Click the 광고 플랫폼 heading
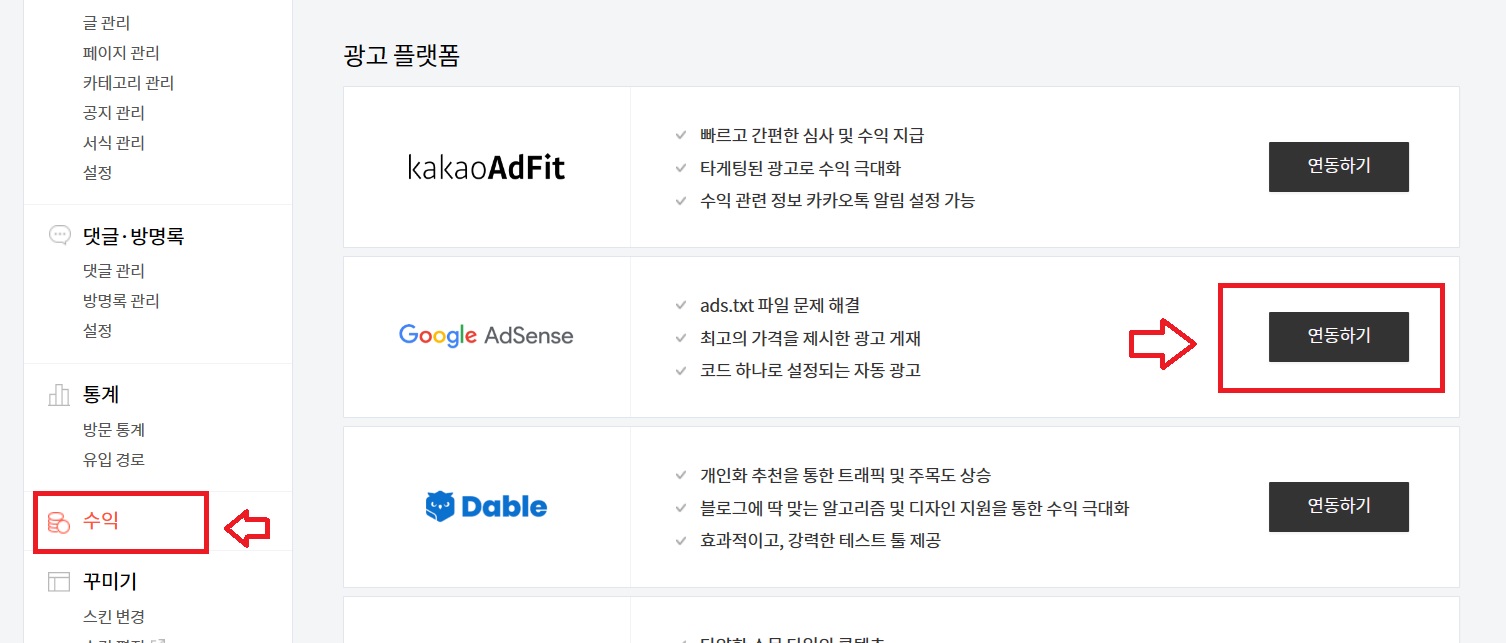 point(401,55)
